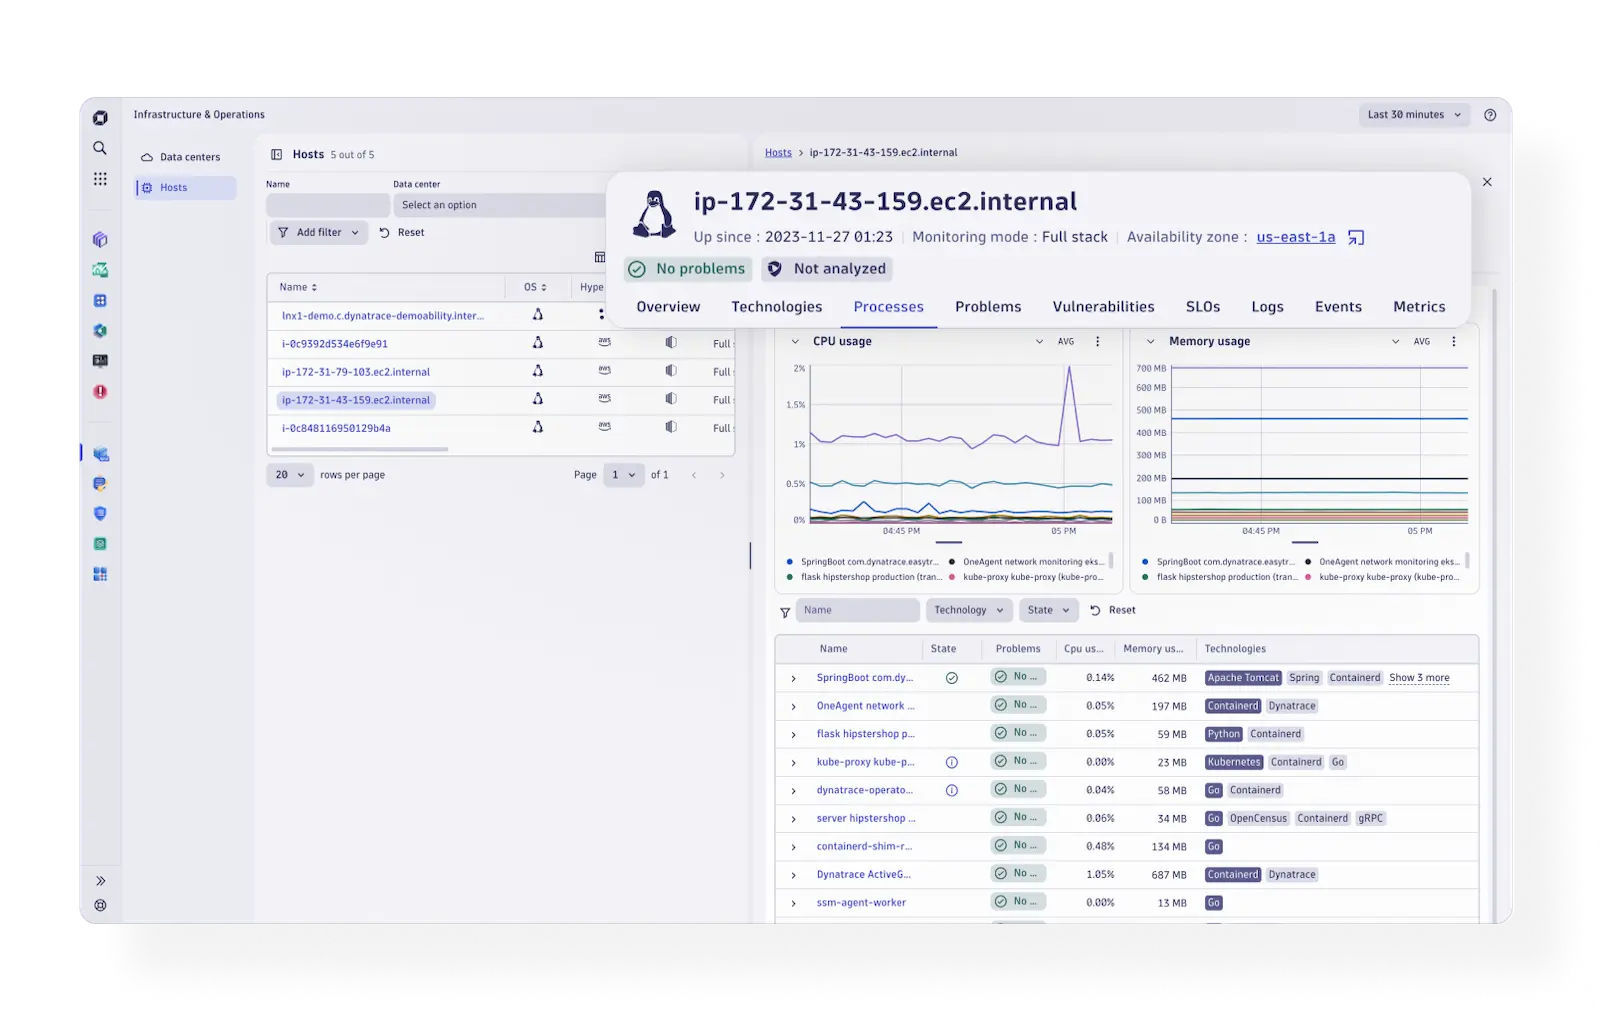Switch to the SLOs tab
This screenshot has width=1600, height=1021.
click(1203, 307)
